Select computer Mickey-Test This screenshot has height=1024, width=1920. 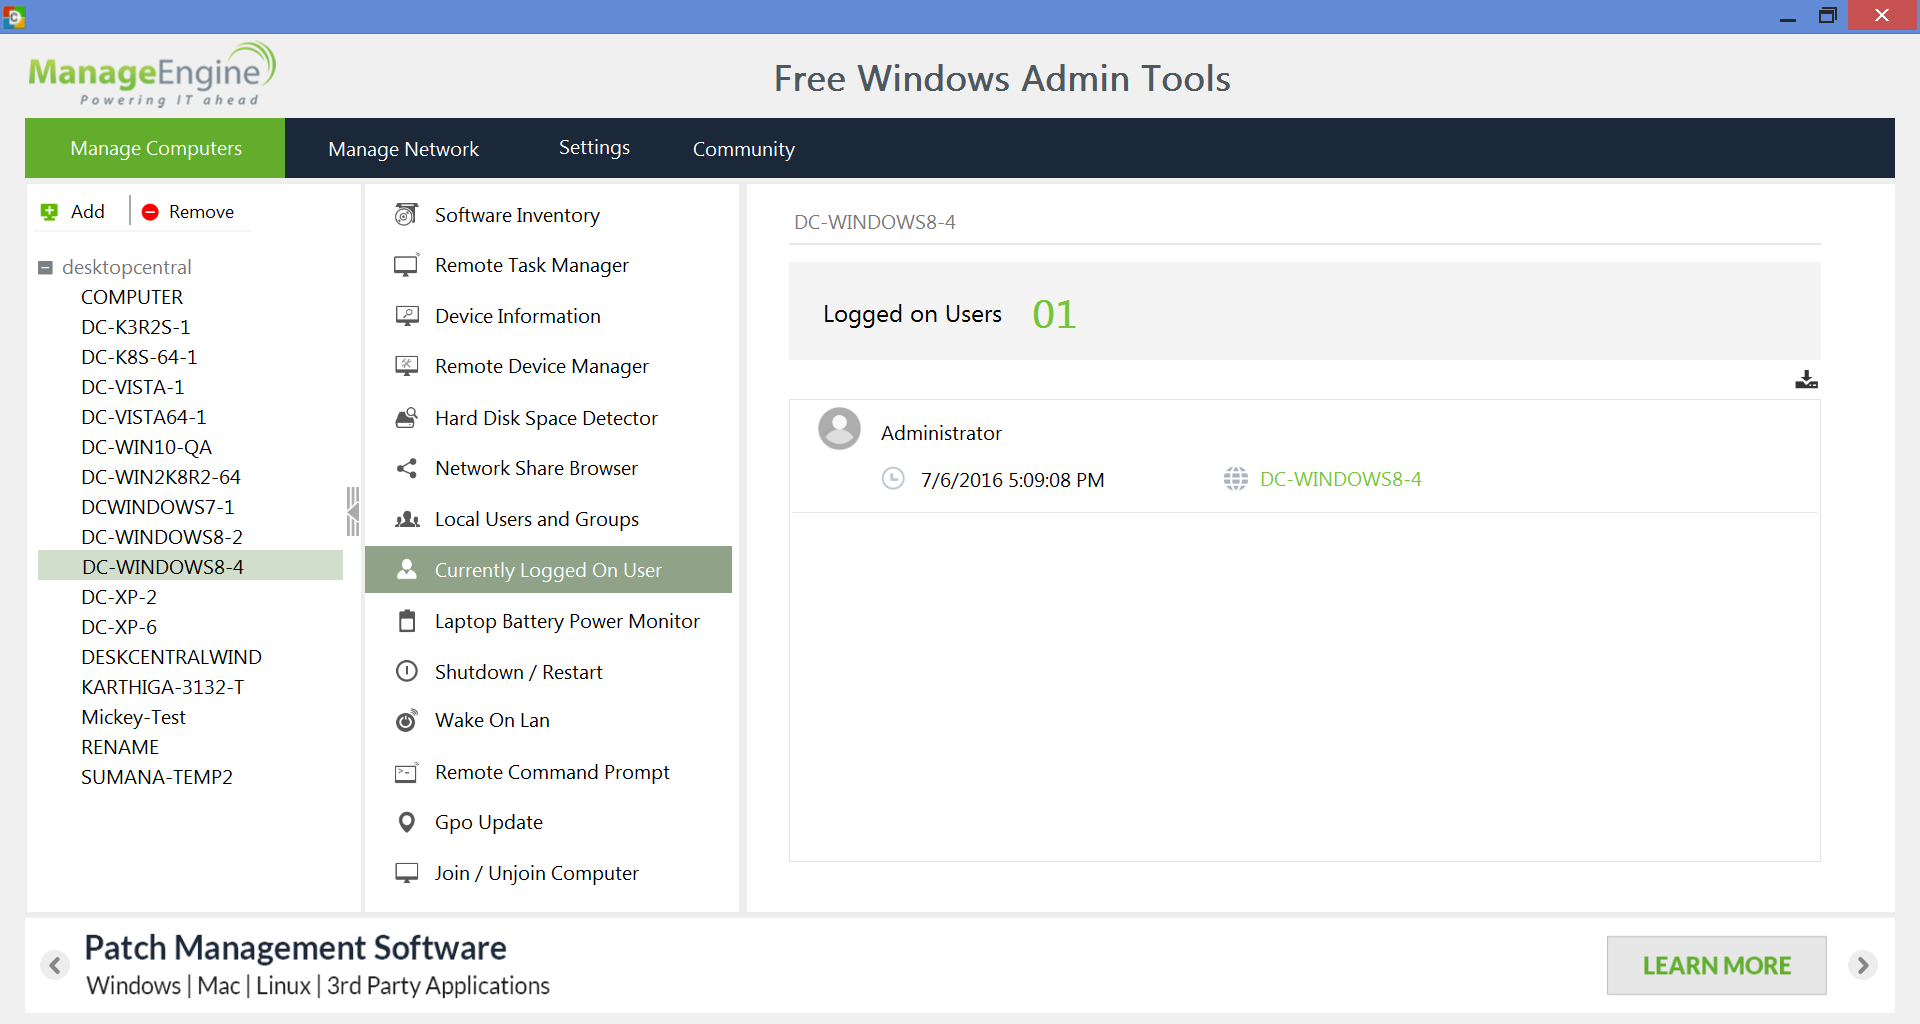point(133,717)
